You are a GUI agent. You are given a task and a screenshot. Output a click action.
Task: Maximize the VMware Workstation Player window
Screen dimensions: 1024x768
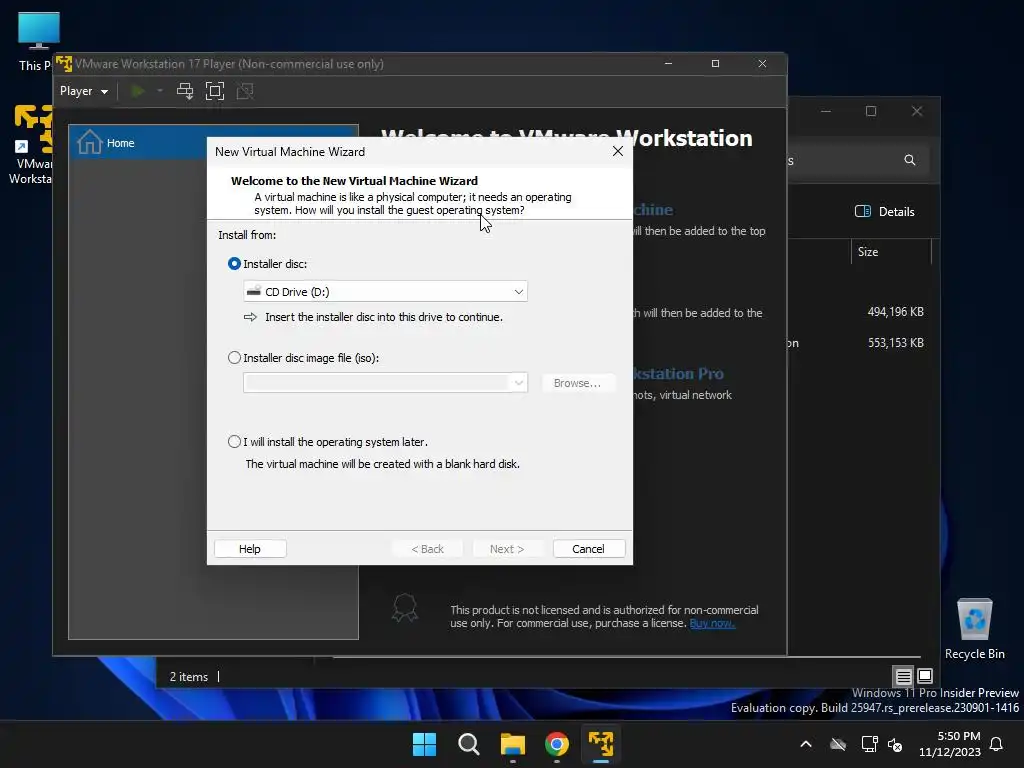(715, 63)
